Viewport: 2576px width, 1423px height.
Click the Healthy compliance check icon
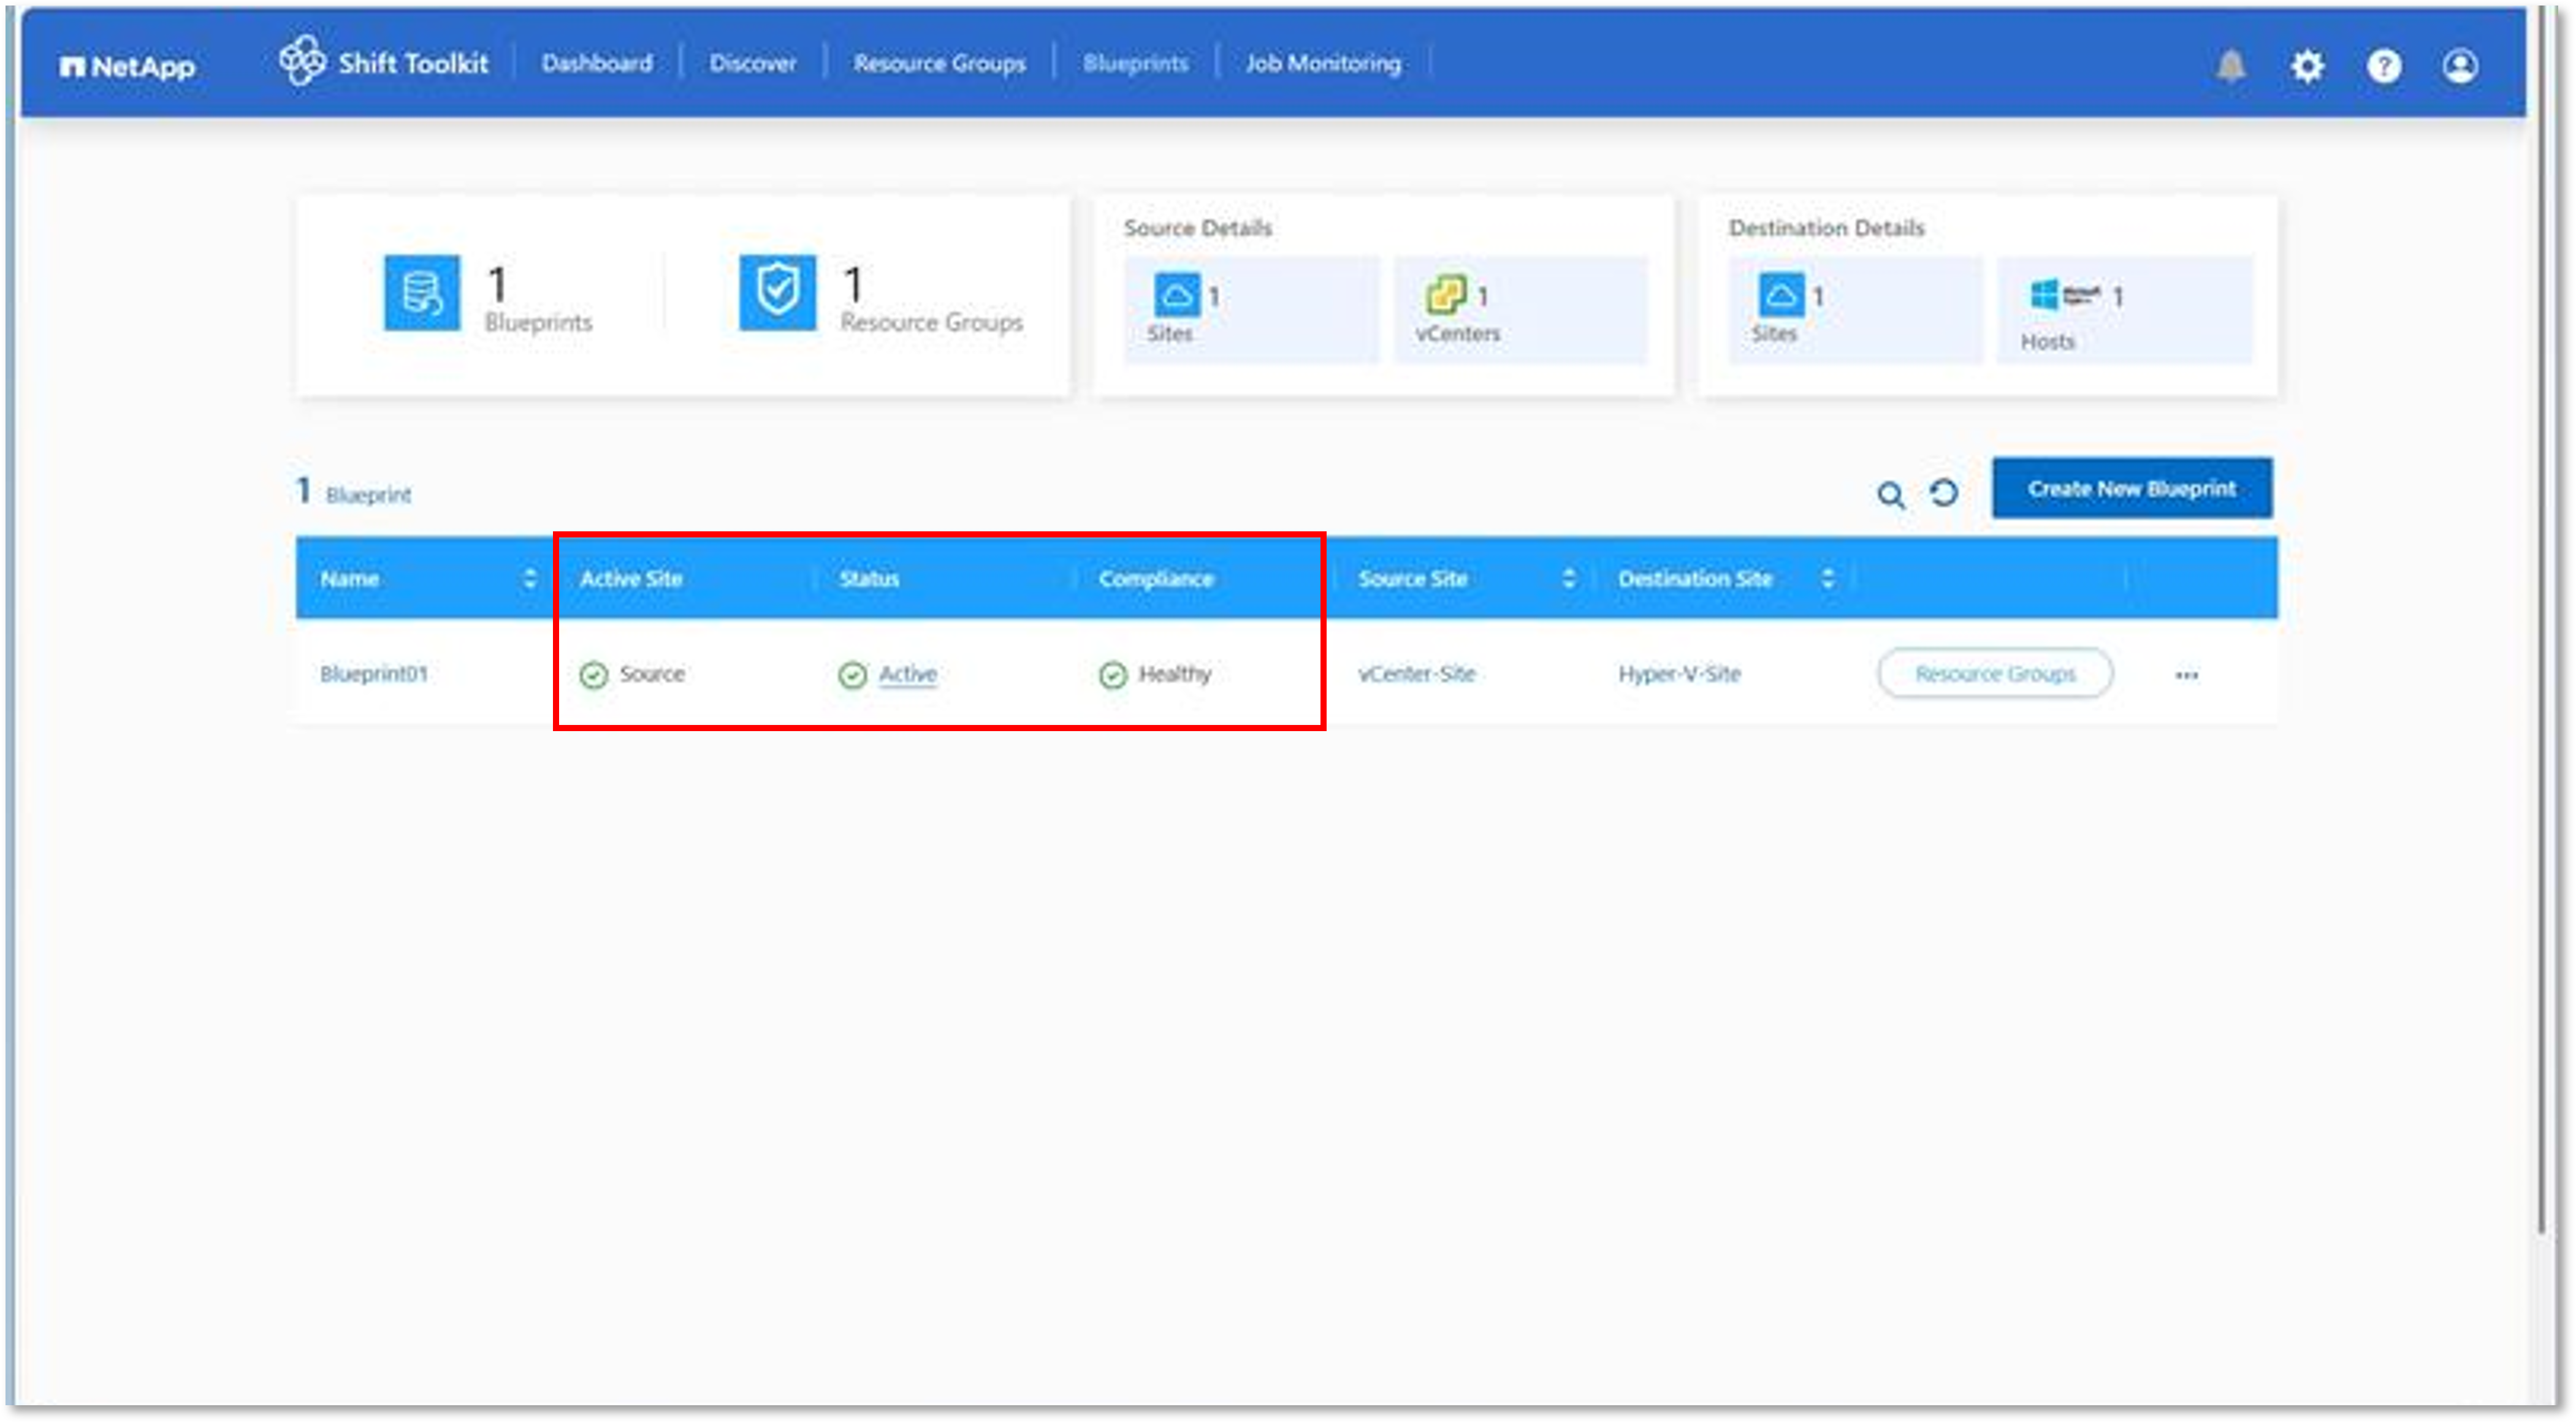[x=1113, y=675]
